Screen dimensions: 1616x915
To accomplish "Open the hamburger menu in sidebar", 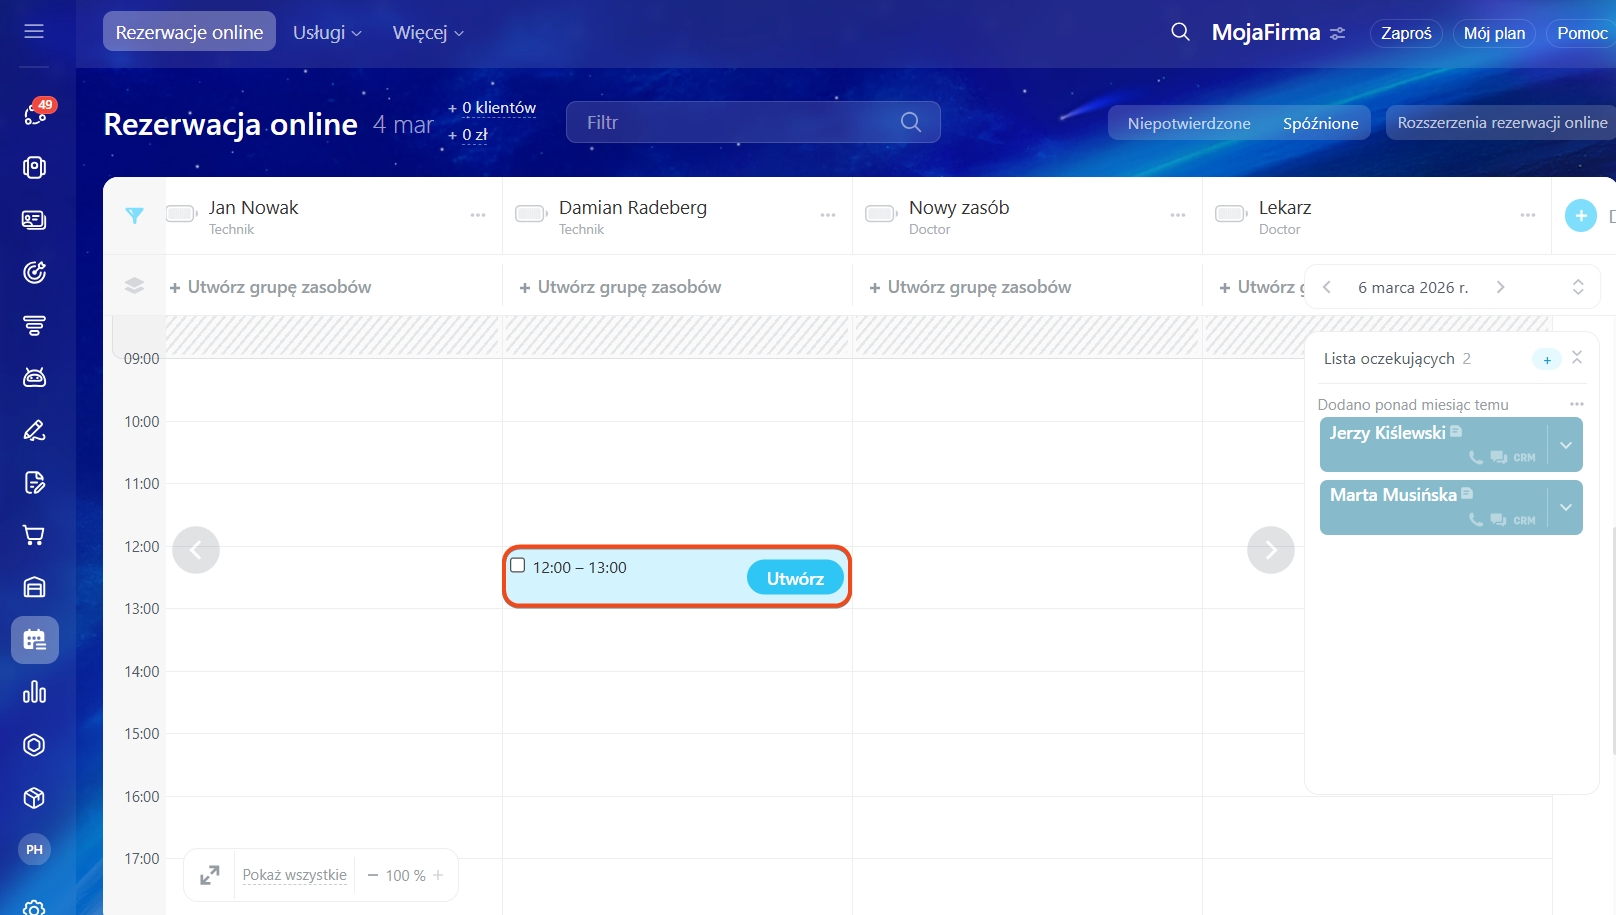I will click(x=34, y=31).
